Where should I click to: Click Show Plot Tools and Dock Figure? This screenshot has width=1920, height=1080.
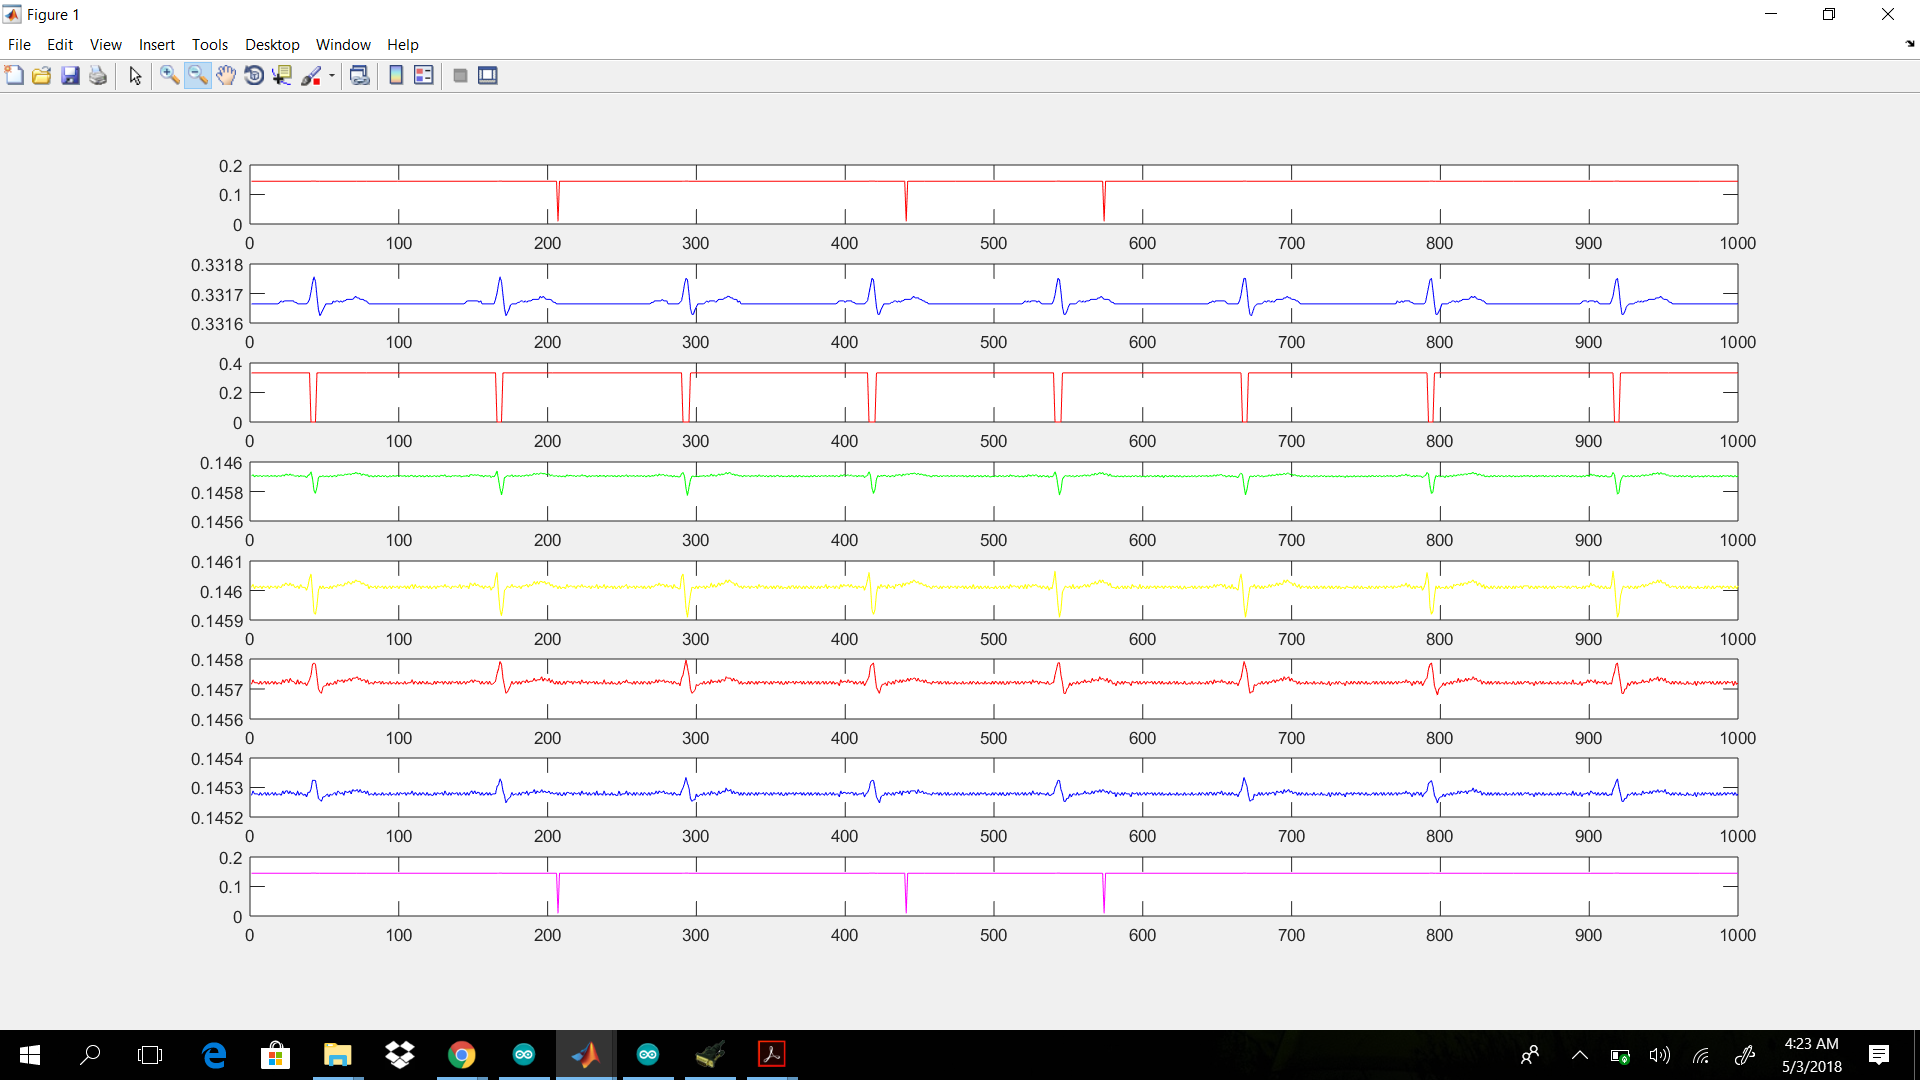(488, 76)
